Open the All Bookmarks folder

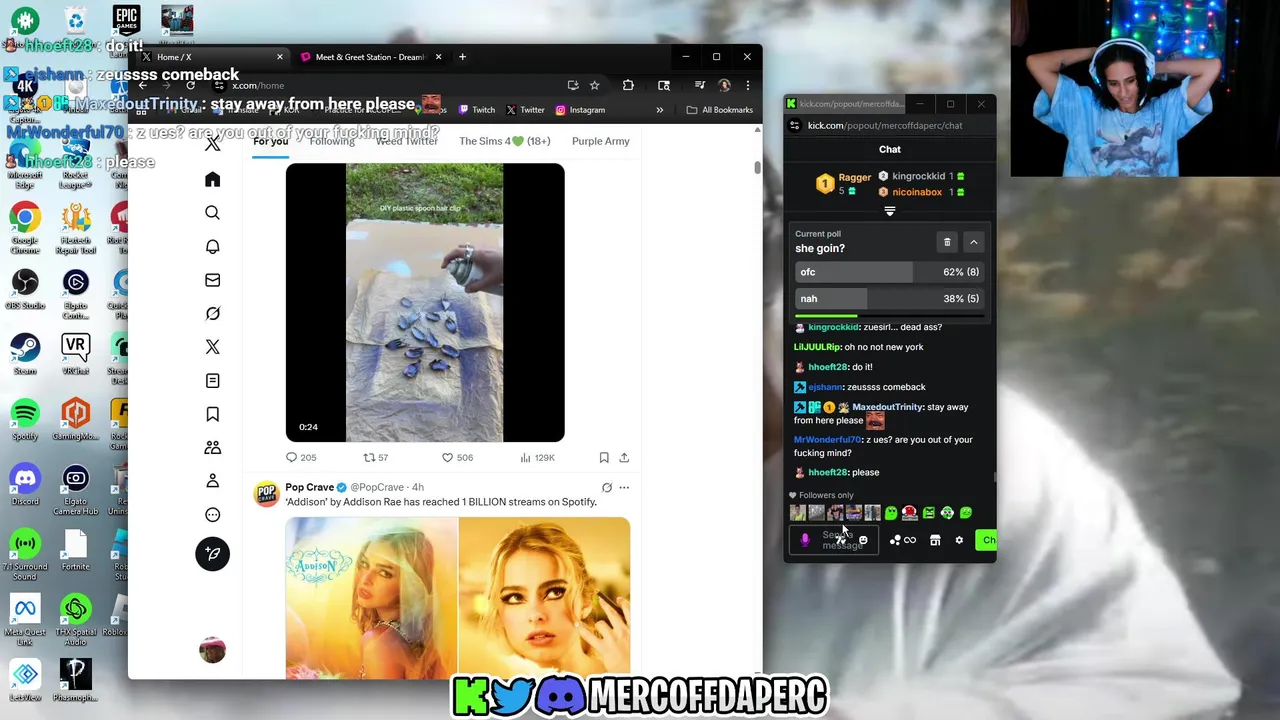[x=720, y=110]
